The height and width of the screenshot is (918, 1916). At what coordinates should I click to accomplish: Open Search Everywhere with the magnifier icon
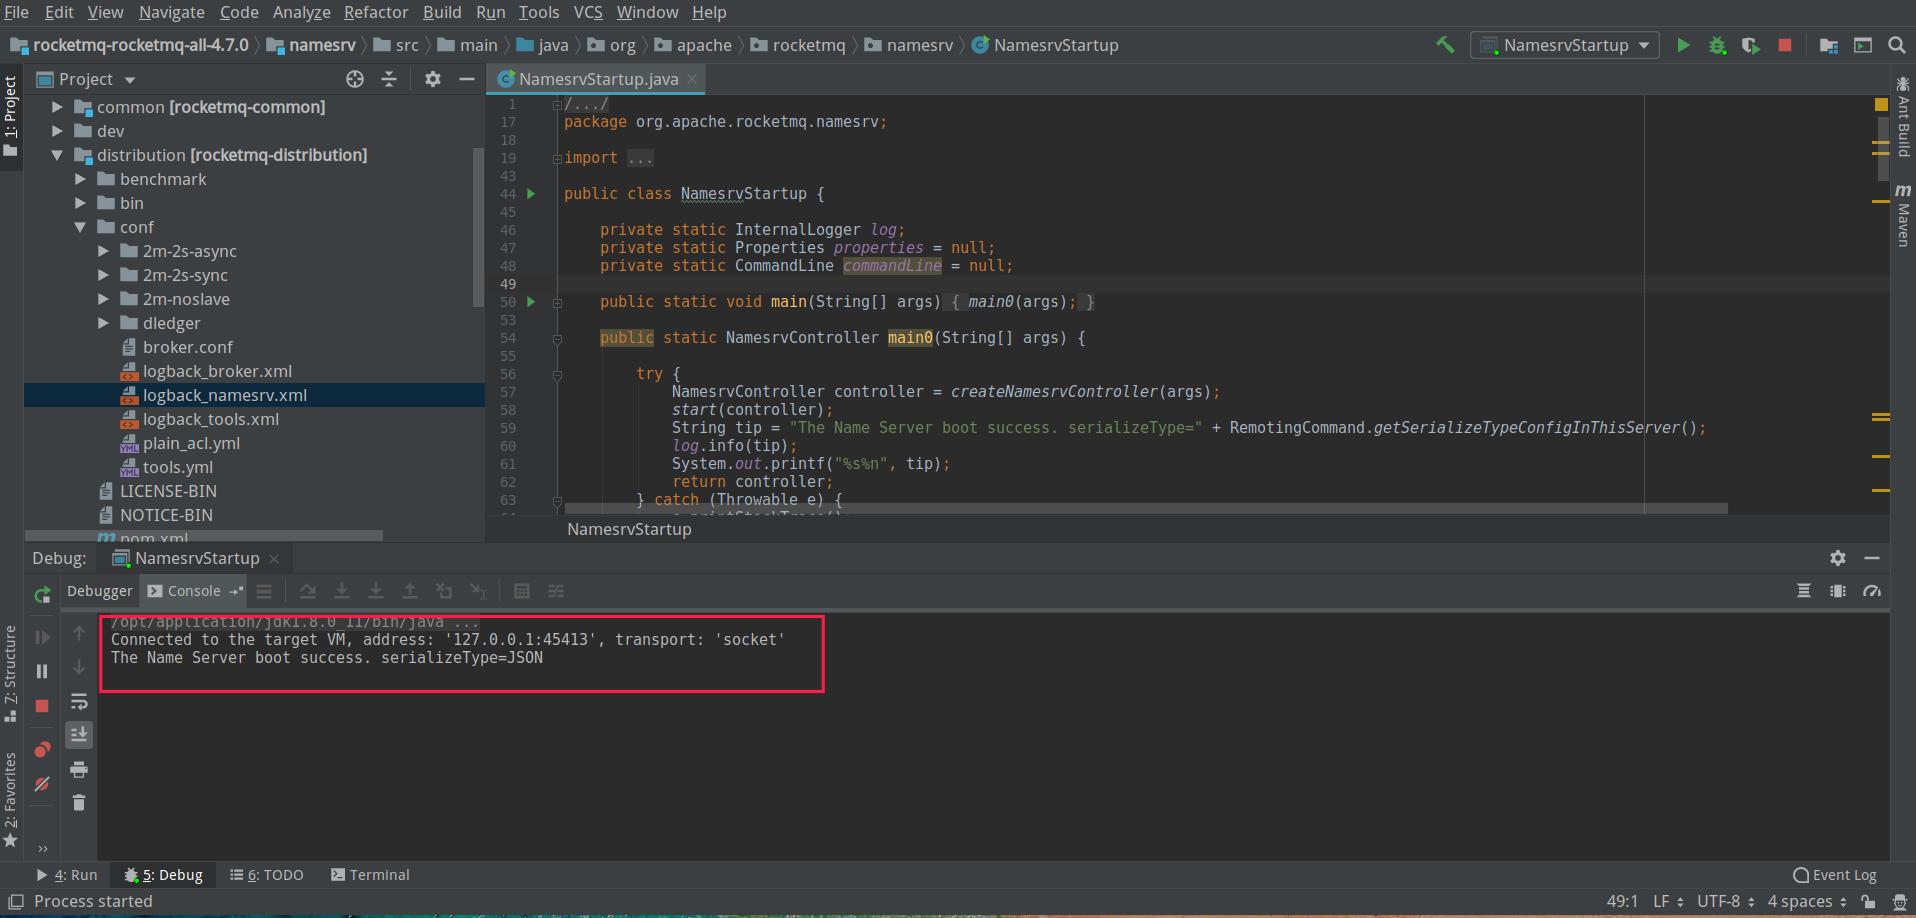(x=1897, y=45)
